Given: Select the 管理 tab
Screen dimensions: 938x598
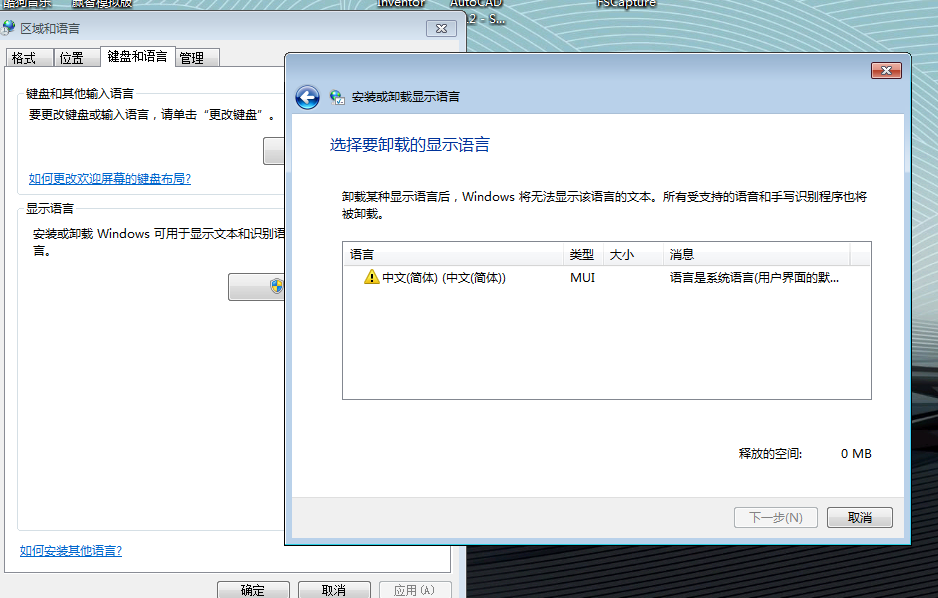Looking at the screenshot, I should point(192,58).
